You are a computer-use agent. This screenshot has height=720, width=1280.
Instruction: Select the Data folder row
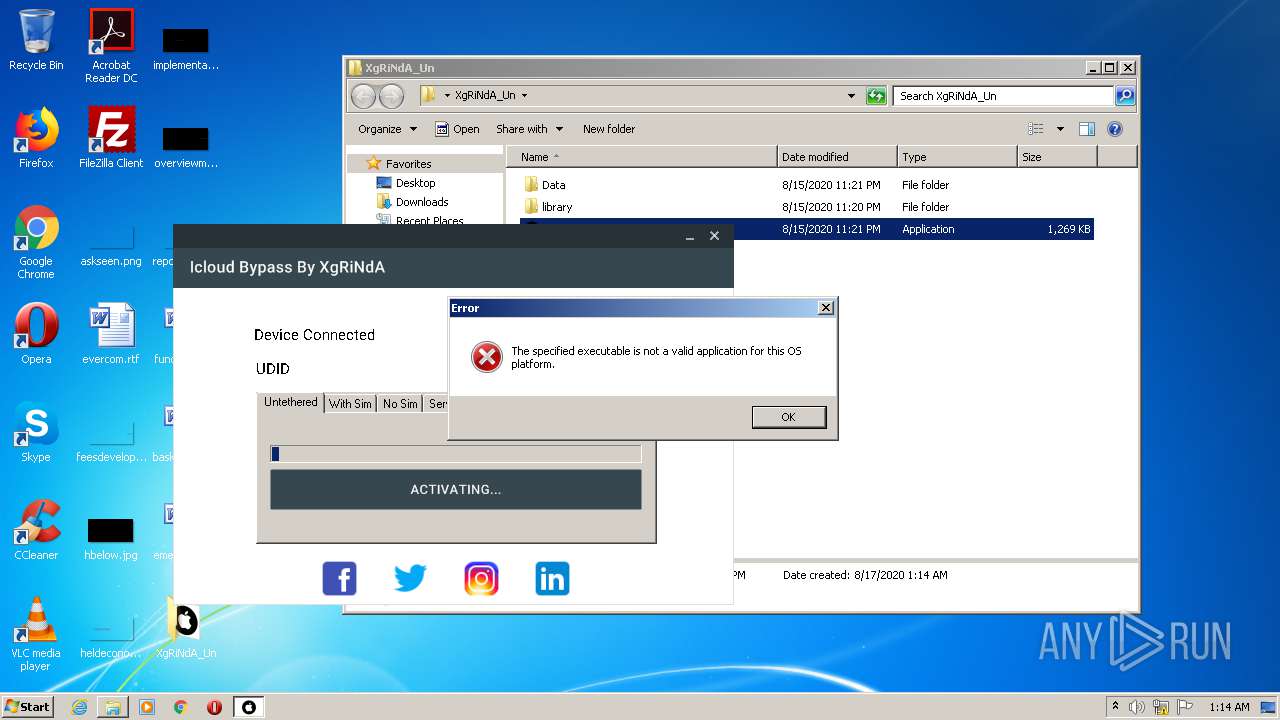tap(806, 185)
